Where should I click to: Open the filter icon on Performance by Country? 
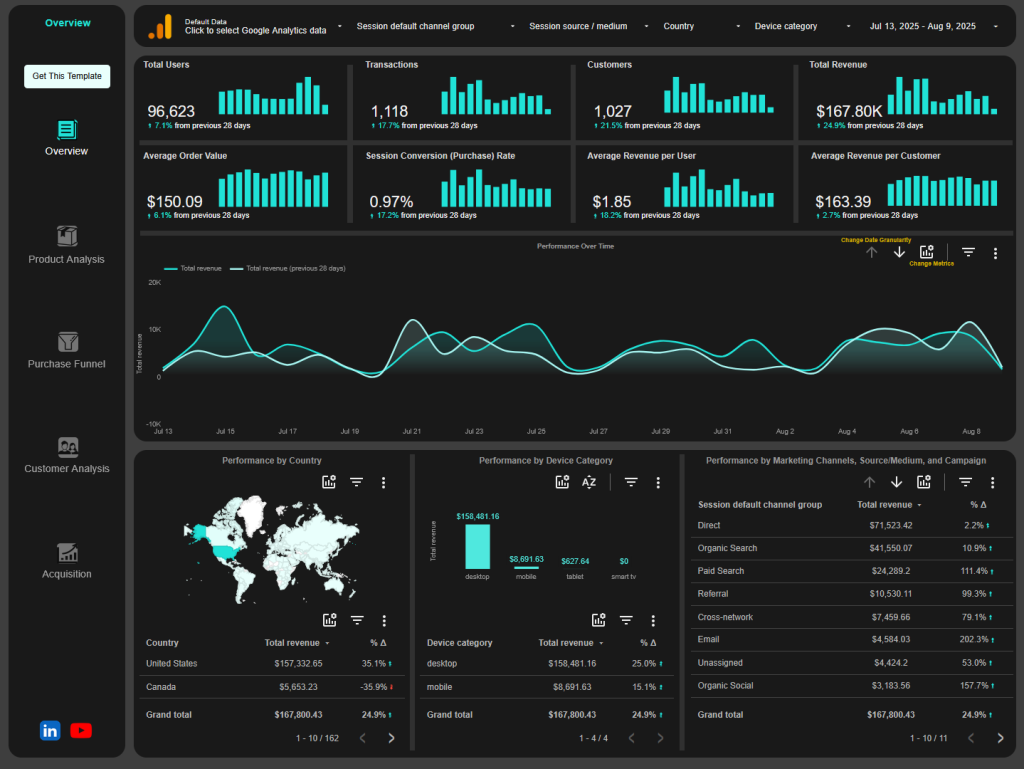356,481
